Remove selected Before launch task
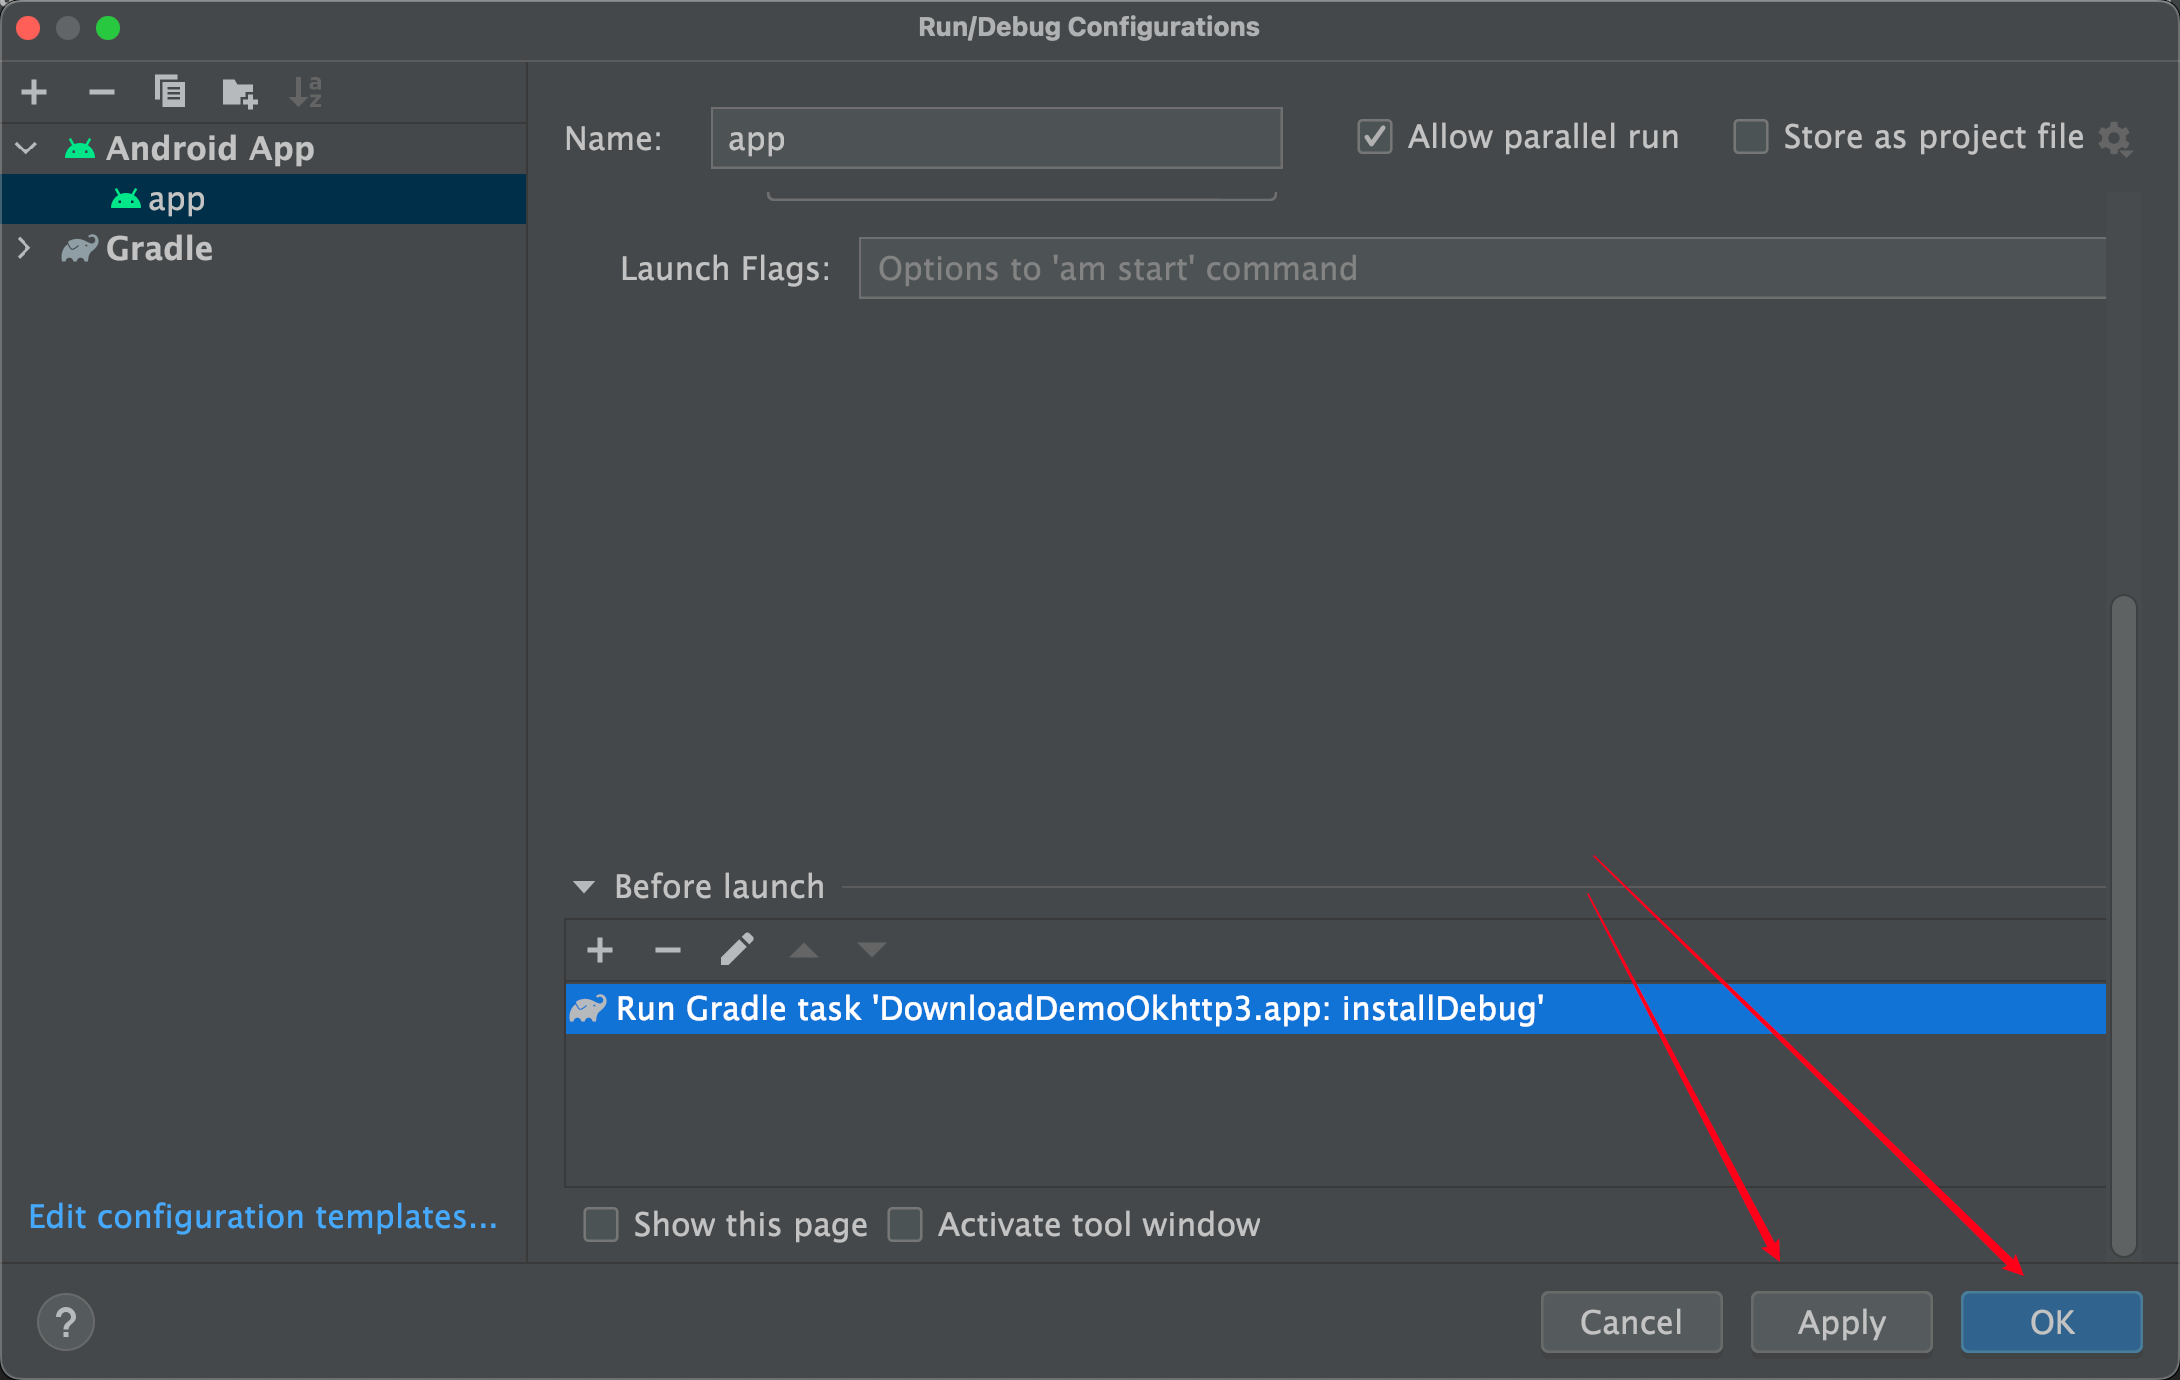 pyautogui.click(x=667, y=950)
